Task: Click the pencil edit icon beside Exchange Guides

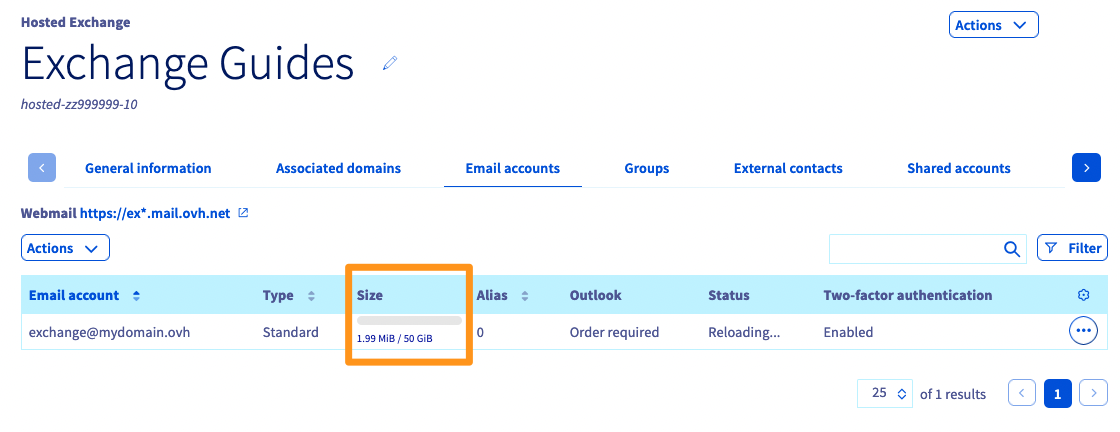Action: click(390, 64)
